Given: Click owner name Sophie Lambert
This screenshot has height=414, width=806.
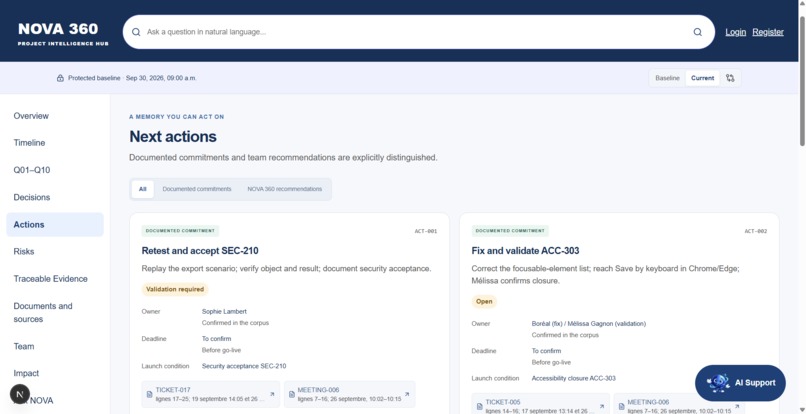Looking at the screenshot, I should click(224, 312).
